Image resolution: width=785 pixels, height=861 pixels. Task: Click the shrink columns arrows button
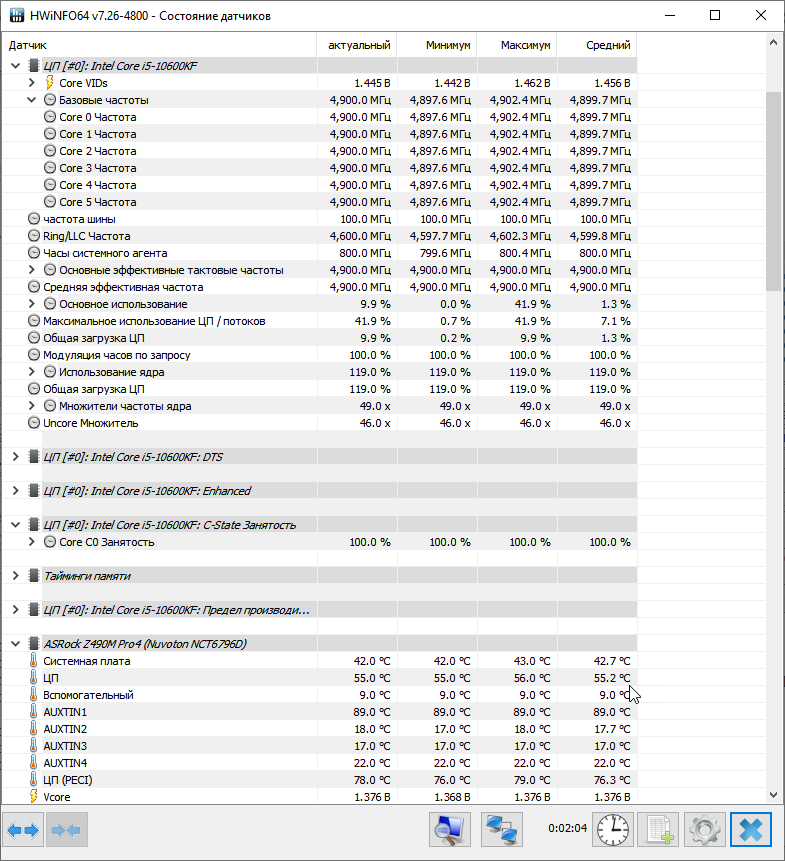click(x=66, y=830)
